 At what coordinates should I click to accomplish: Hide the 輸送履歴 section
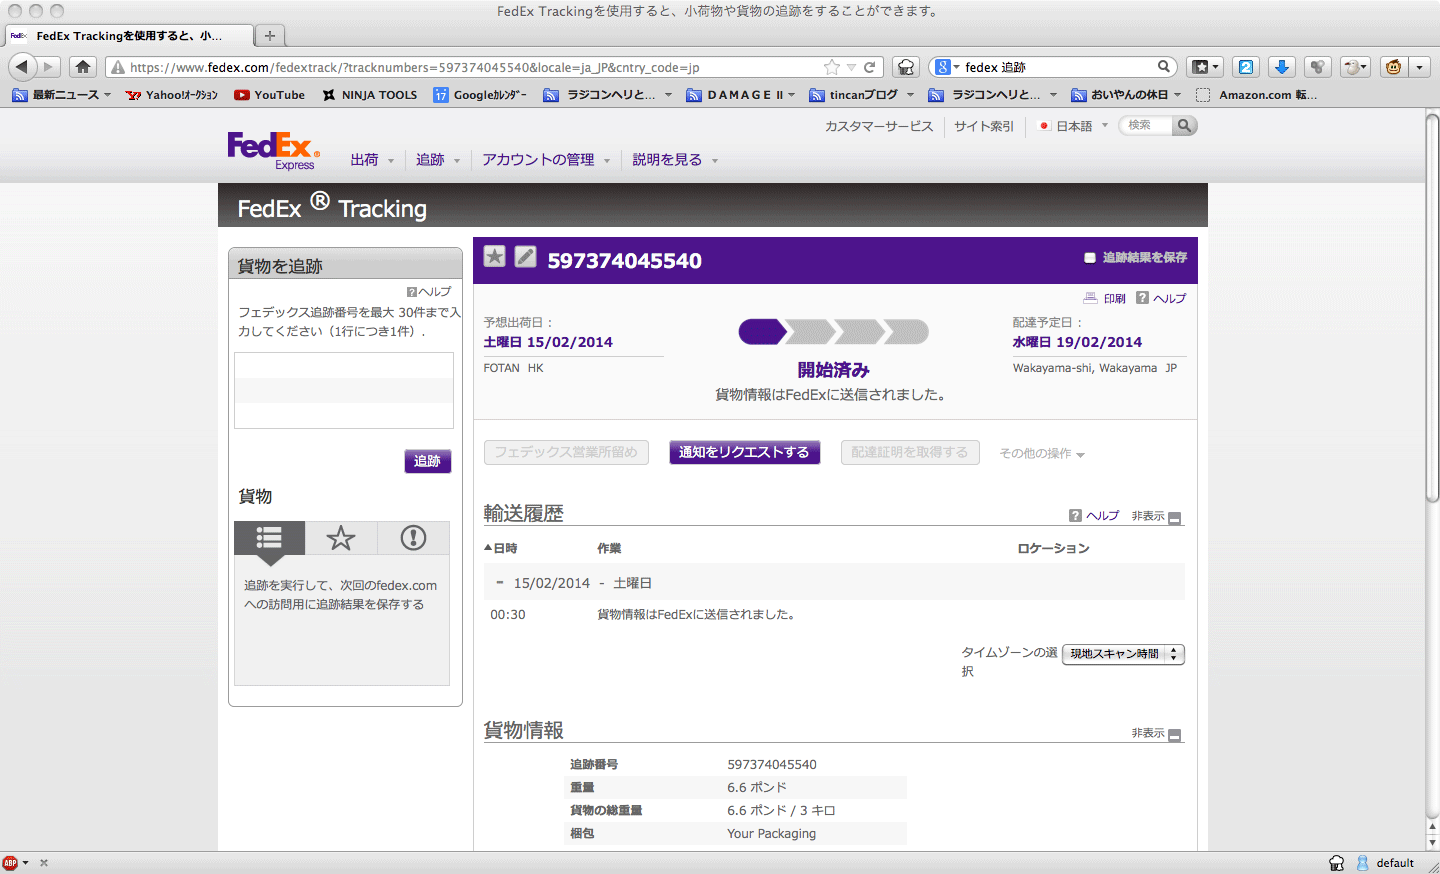tap(1174, 517)
